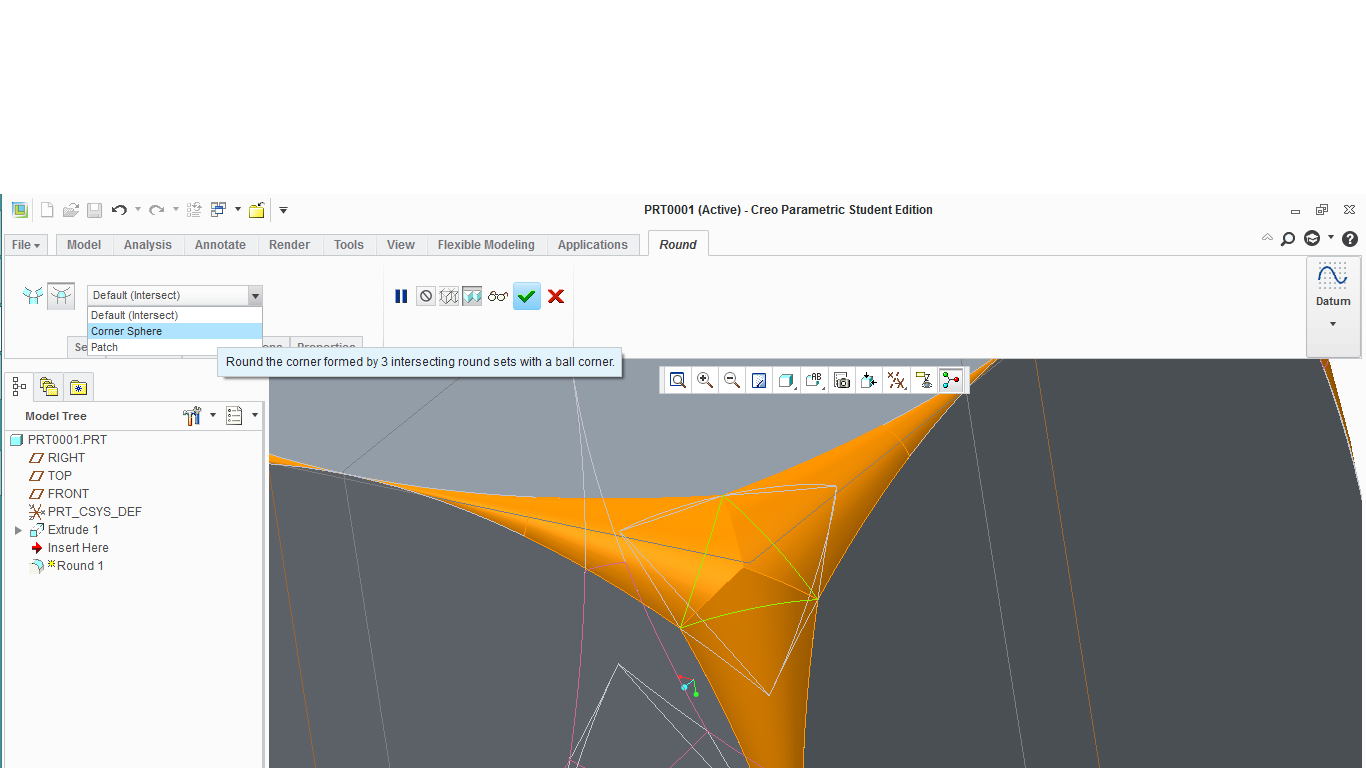Select the No Preview mode icon
The image size is (1366, 768).
[426, 296]
